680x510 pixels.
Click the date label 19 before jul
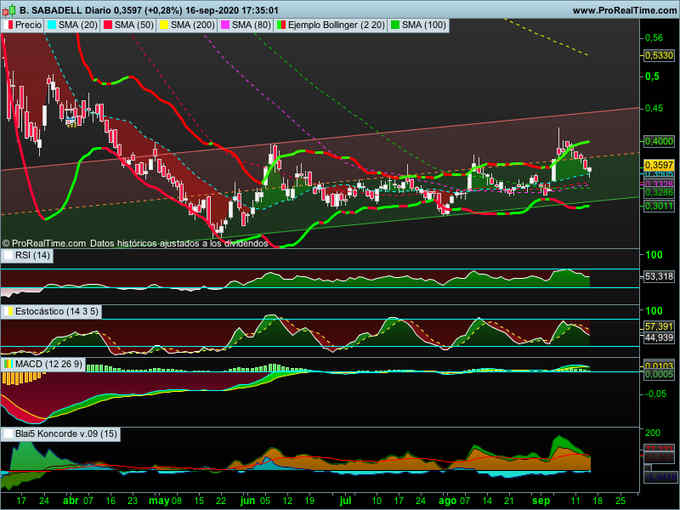pos(309,501)
